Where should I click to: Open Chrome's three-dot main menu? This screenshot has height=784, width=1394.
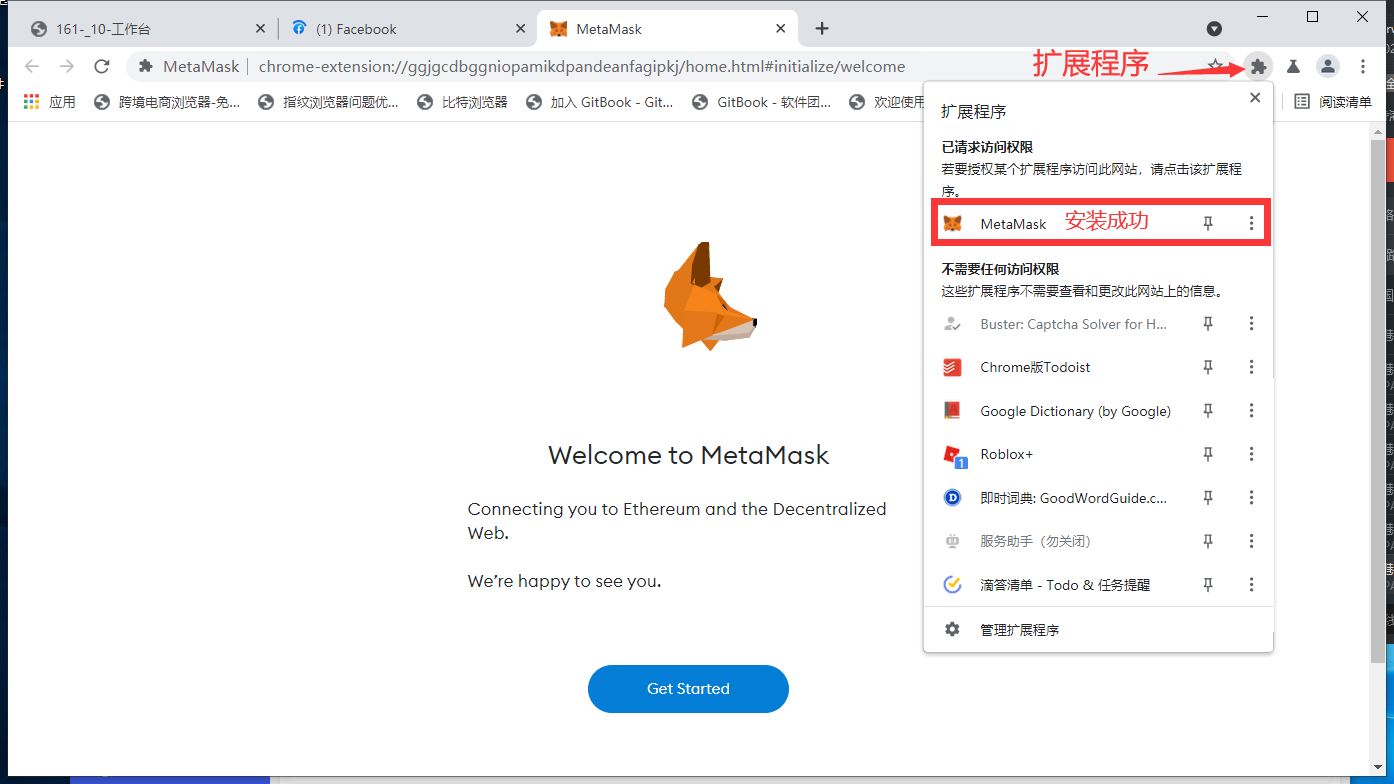pyautogui.click(x=1363, y=67)
